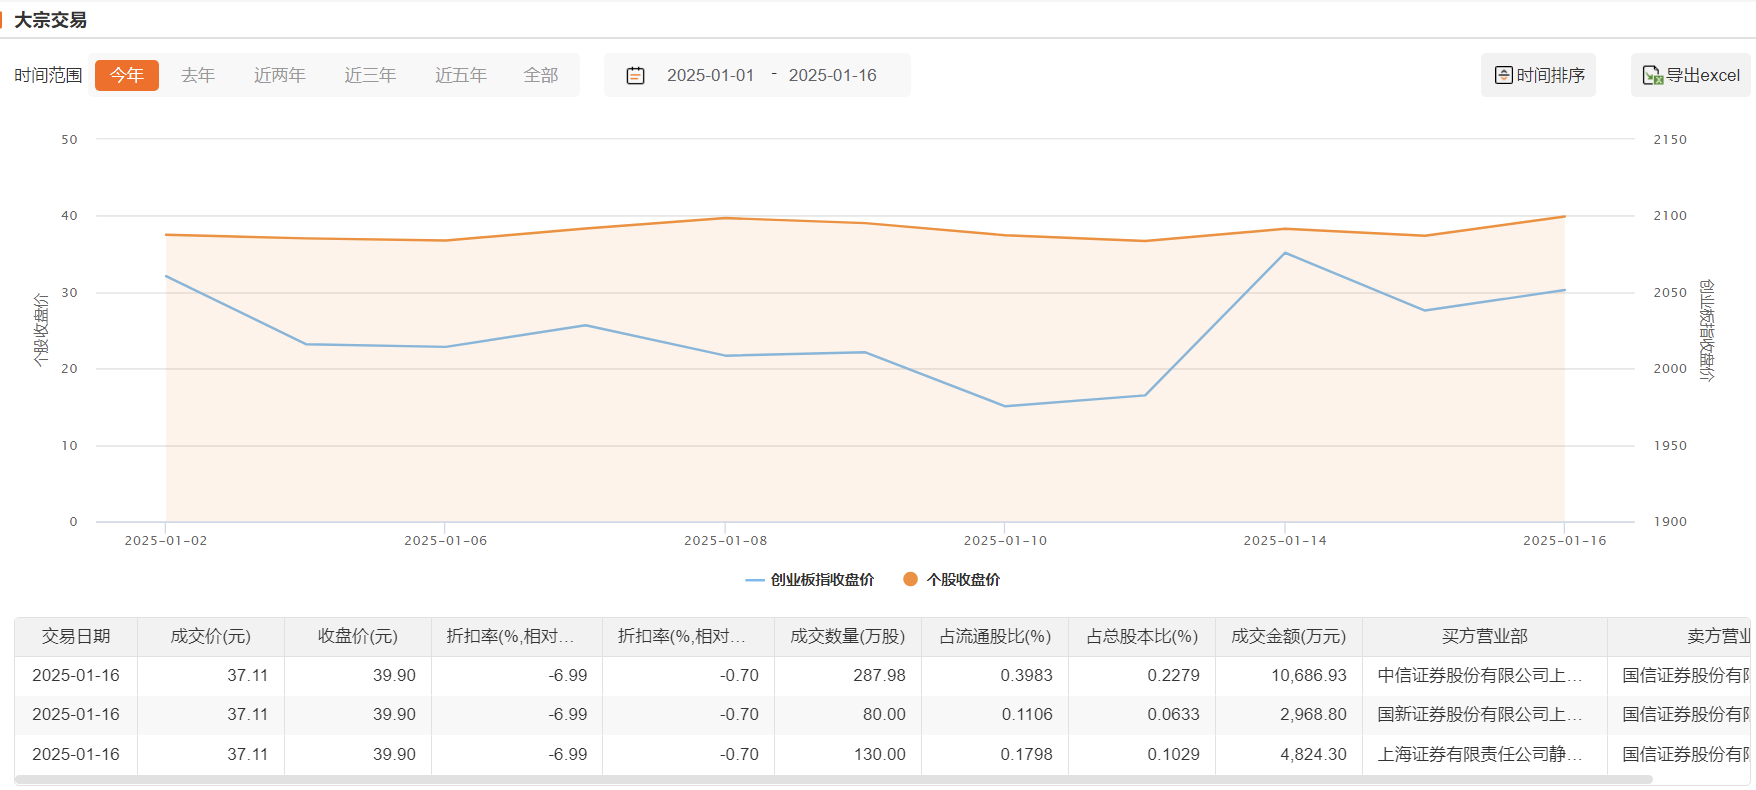The width and height of the screenshot is (1756, 790).
Task: Click the 中信证券 buyer branch cell
Action: click(1479, 676)
